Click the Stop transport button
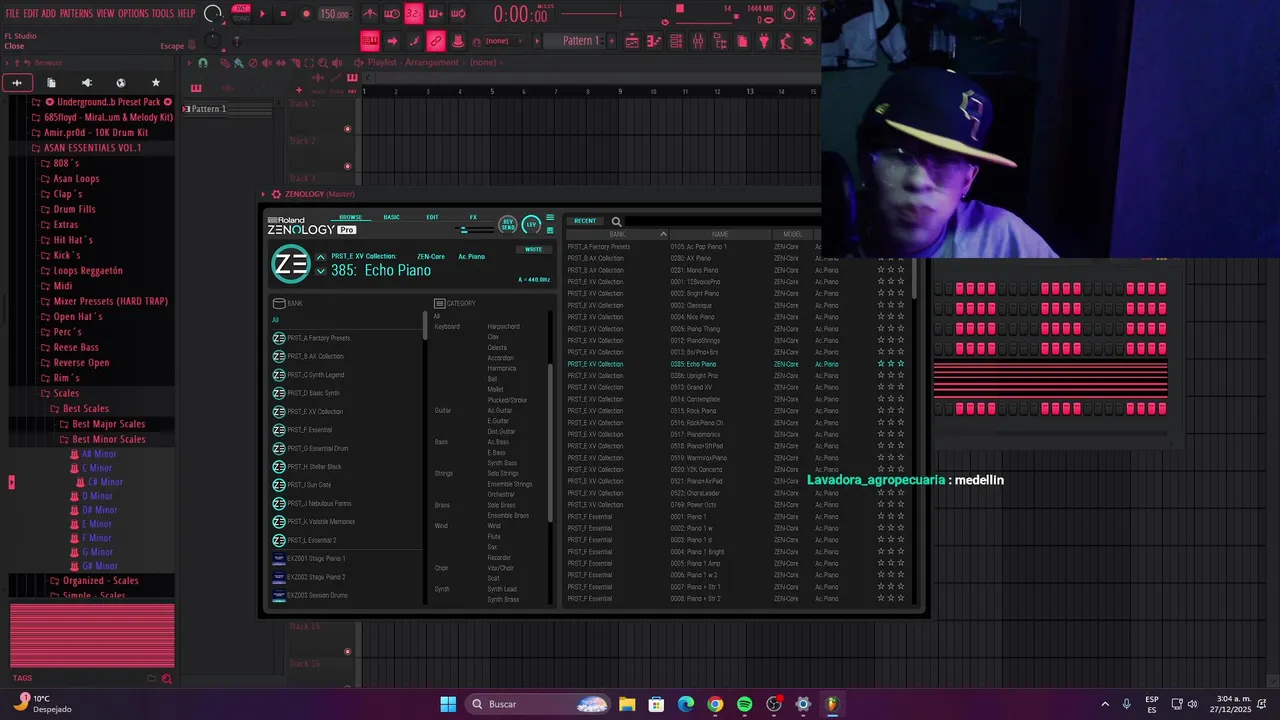Viewport: 1280px width, 720px height. (x=283, y=14)
